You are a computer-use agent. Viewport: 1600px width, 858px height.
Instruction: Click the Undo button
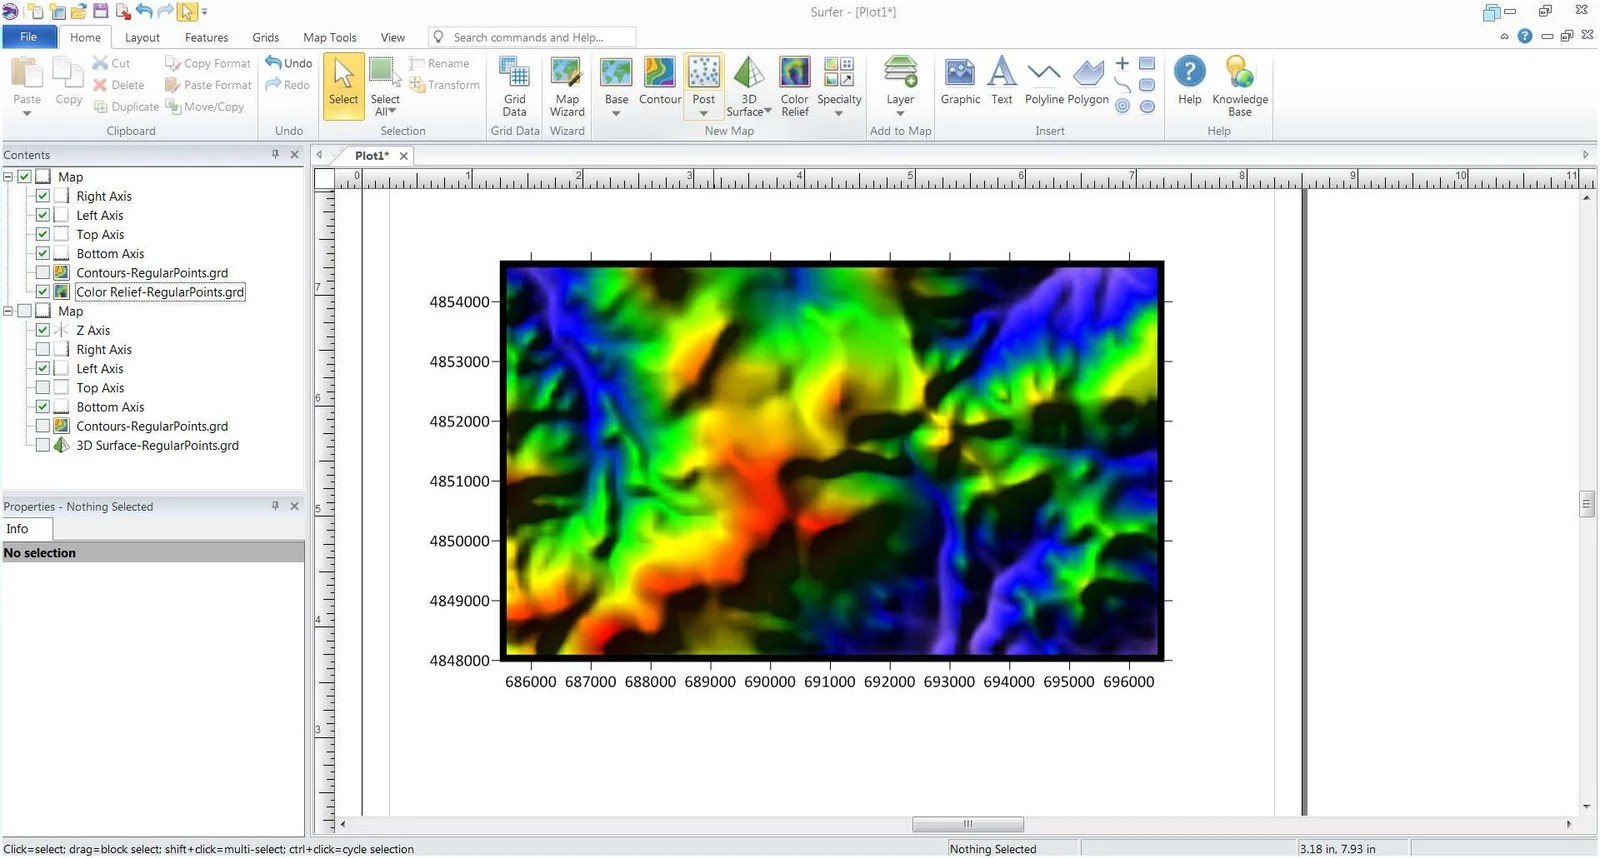tap(289, 63)
